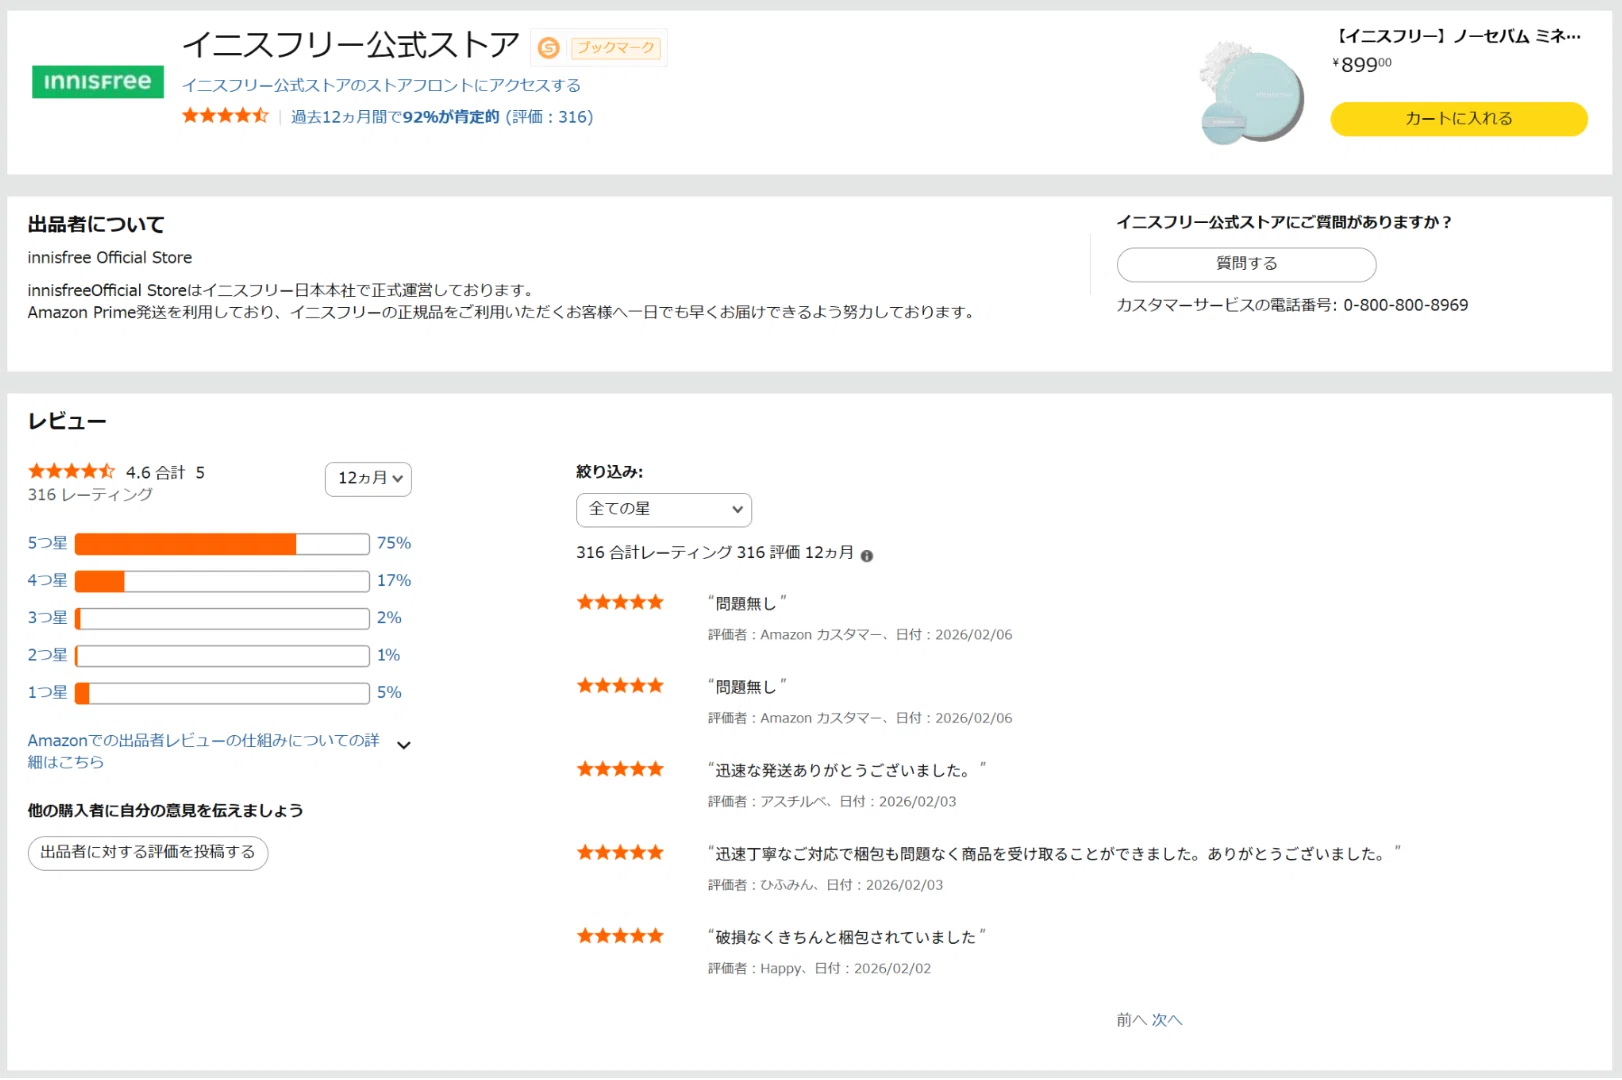
Task: Click the 3つ星 rating link
Action: 48,618
